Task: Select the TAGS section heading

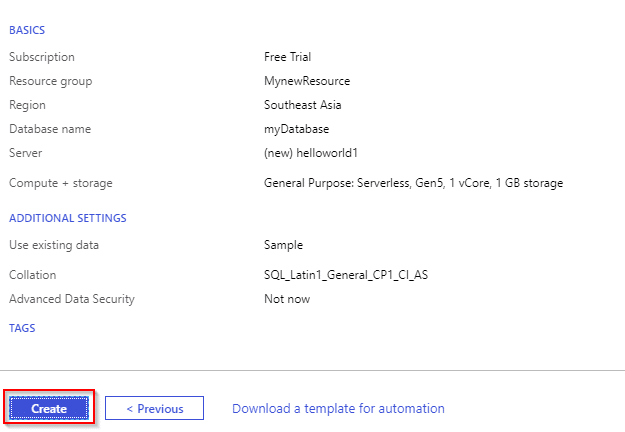Action: (x=22, y=328)
